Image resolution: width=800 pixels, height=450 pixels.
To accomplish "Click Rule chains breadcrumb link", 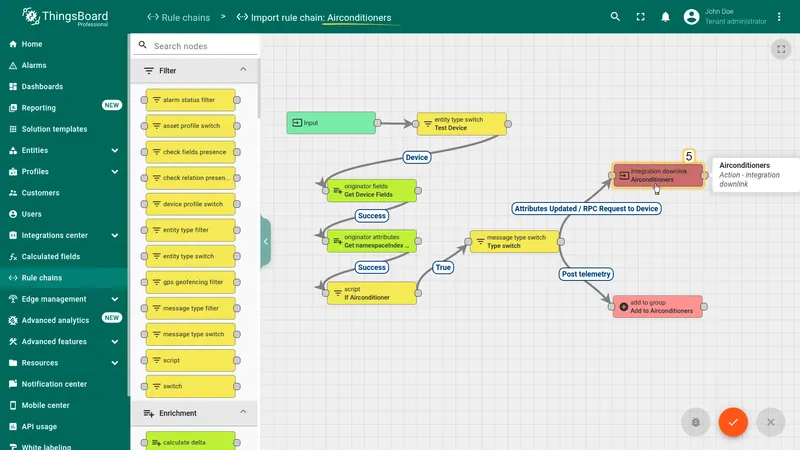I will tap(179, 17).
